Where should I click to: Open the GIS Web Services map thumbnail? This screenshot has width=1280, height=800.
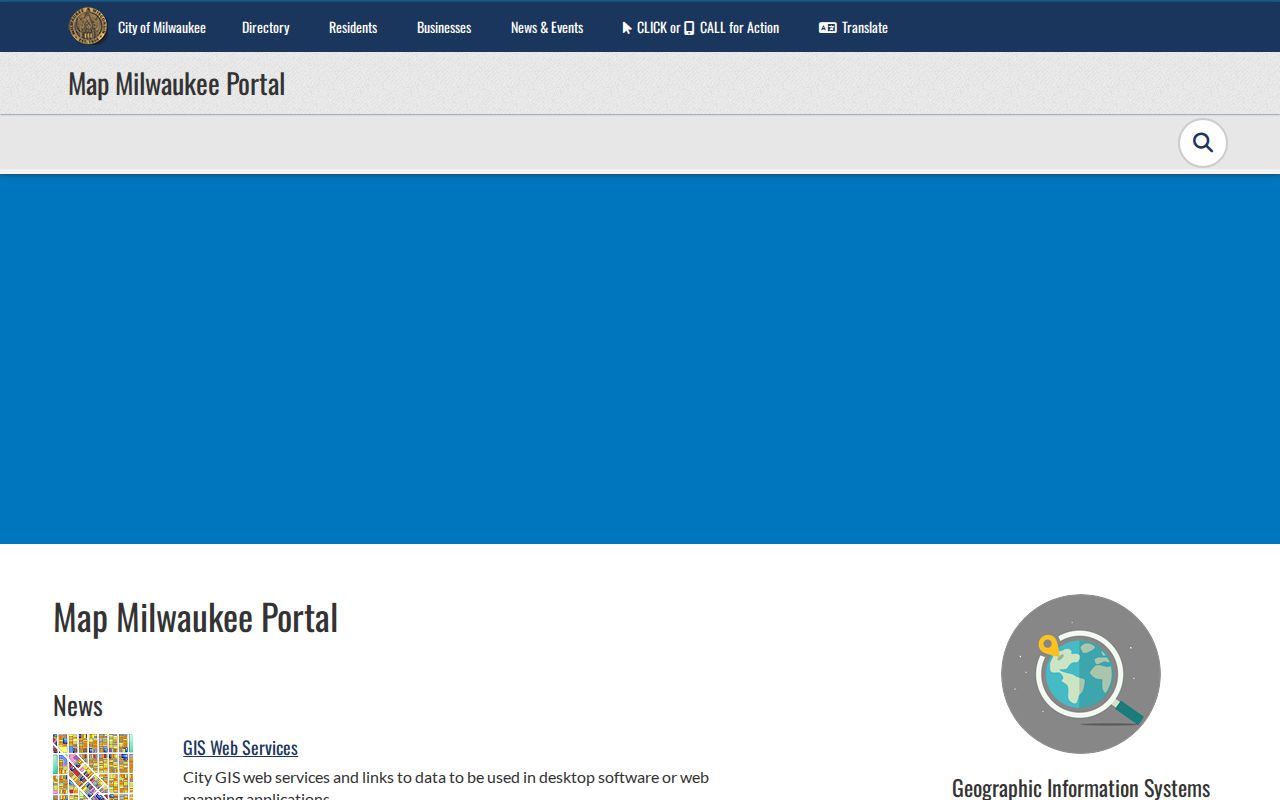93,767
